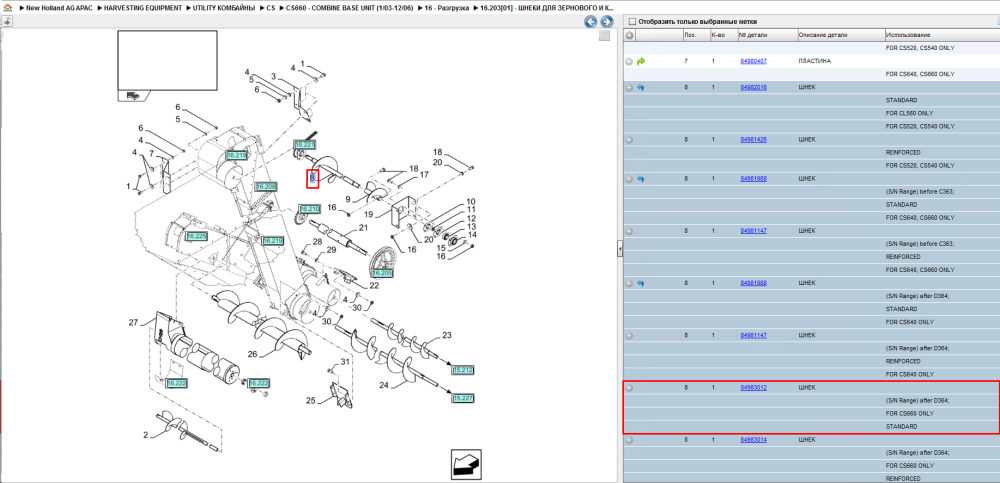Viewport: 1000px width, 483px height.
Task: Open part number 84982016 link
Action: pos(753,87)
